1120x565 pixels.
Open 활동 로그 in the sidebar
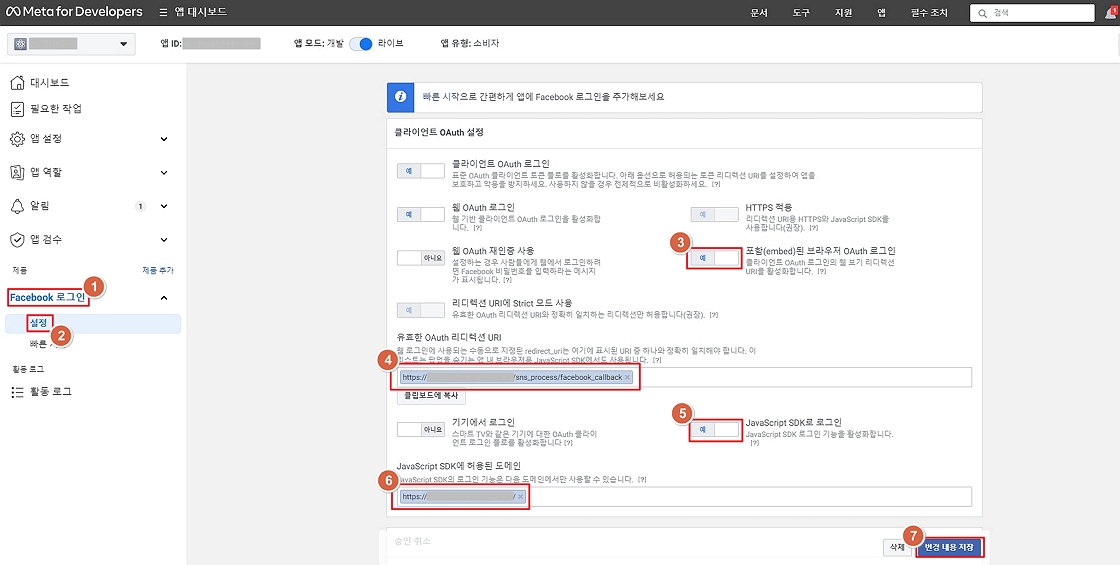tap(51, 391)
